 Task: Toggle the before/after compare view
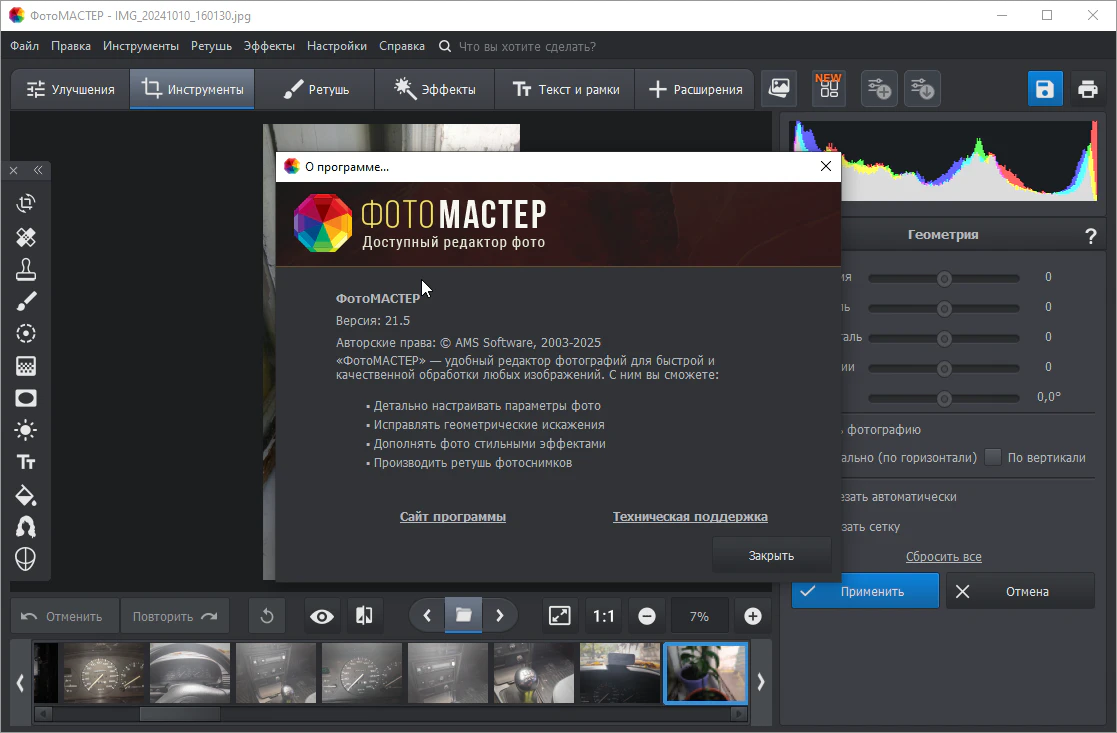point(364,616)
